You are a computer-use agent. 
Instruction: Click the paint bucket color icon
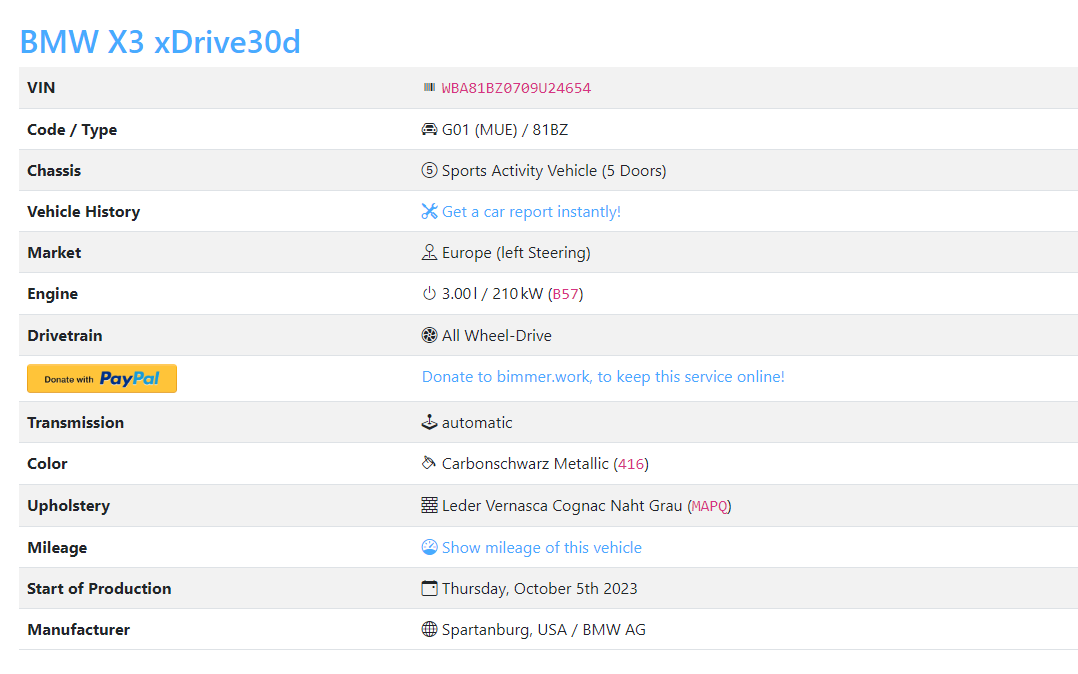(x=429, y=464)
